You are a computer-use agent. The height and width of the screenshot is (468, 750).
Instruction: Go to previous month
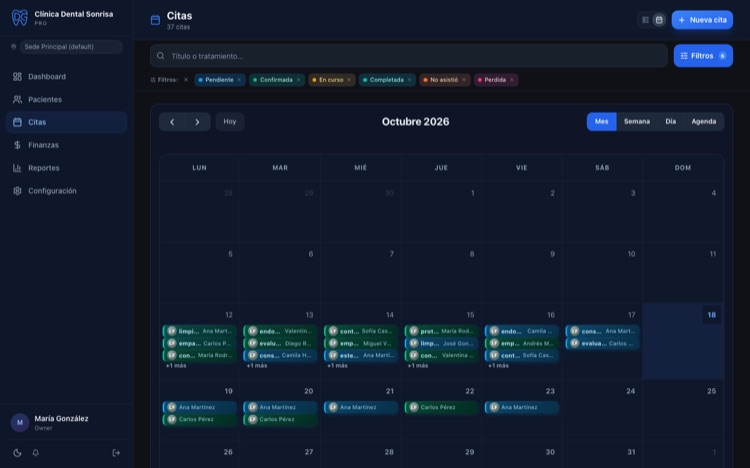(x=172, y=122)
